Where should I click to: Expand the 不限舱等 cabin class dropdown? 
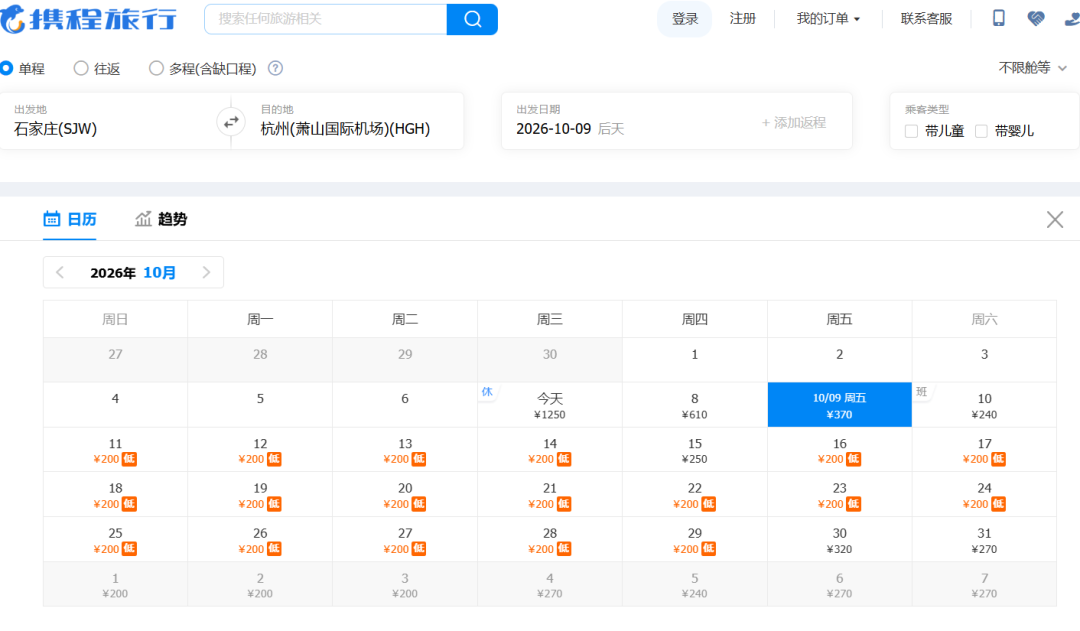coord(1032,68)
